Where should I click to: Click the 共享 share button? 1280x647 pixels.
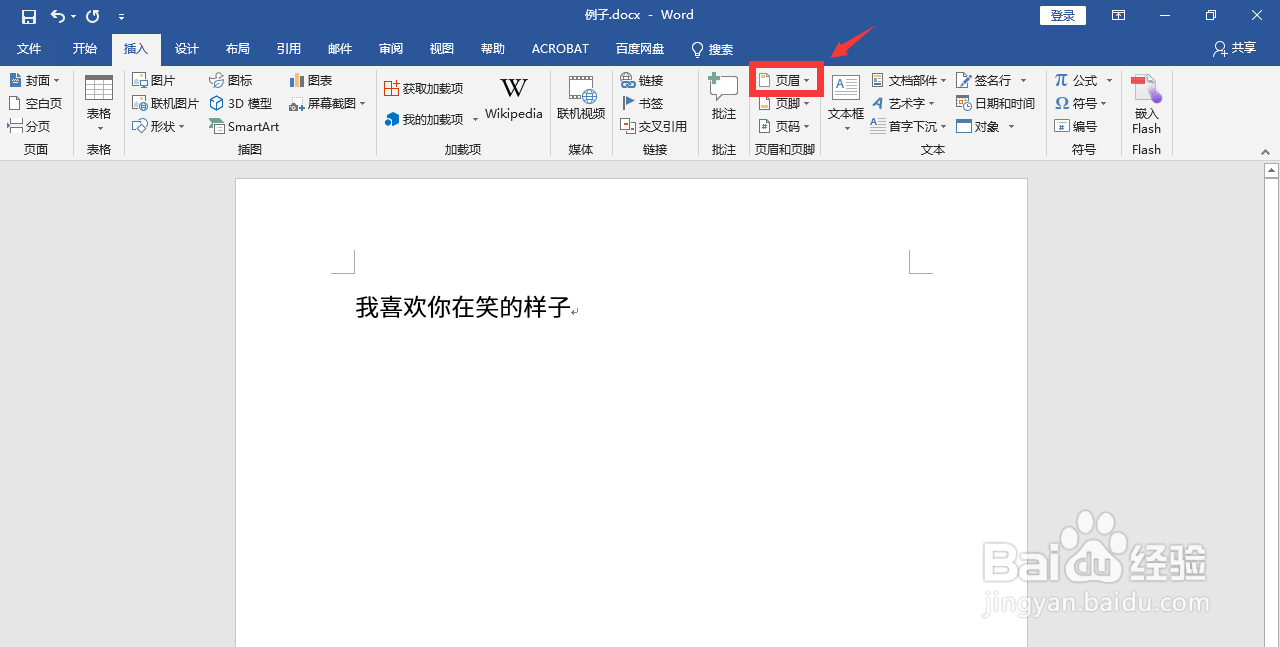point(1233,48)
